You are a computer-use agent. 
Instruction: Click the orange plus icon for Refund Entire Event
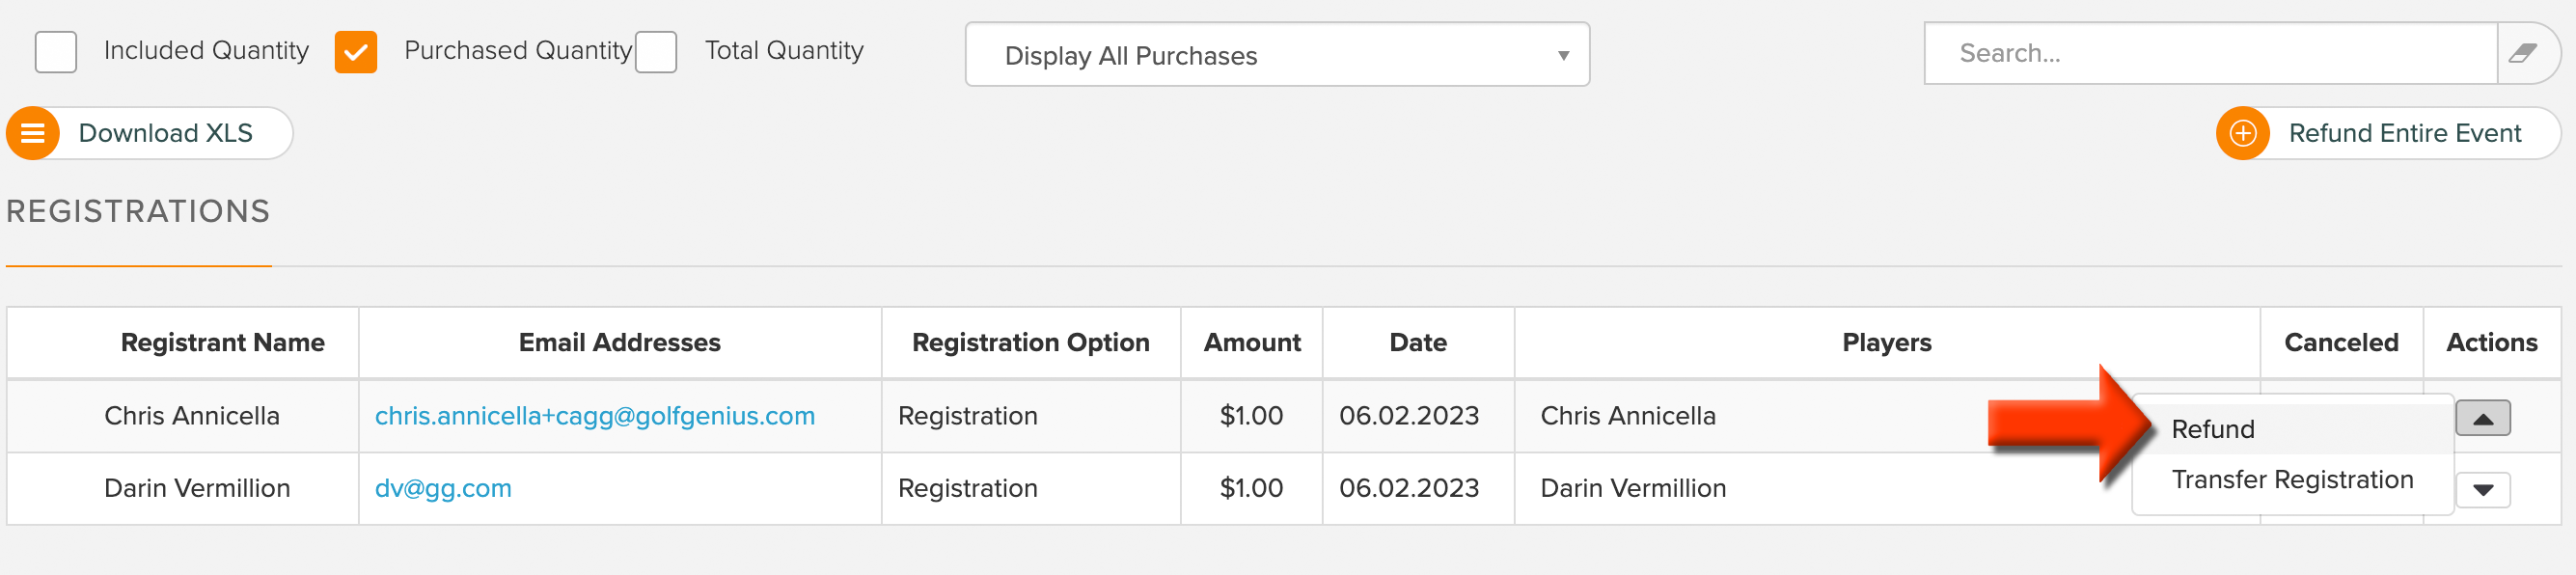pos(2243,133)
